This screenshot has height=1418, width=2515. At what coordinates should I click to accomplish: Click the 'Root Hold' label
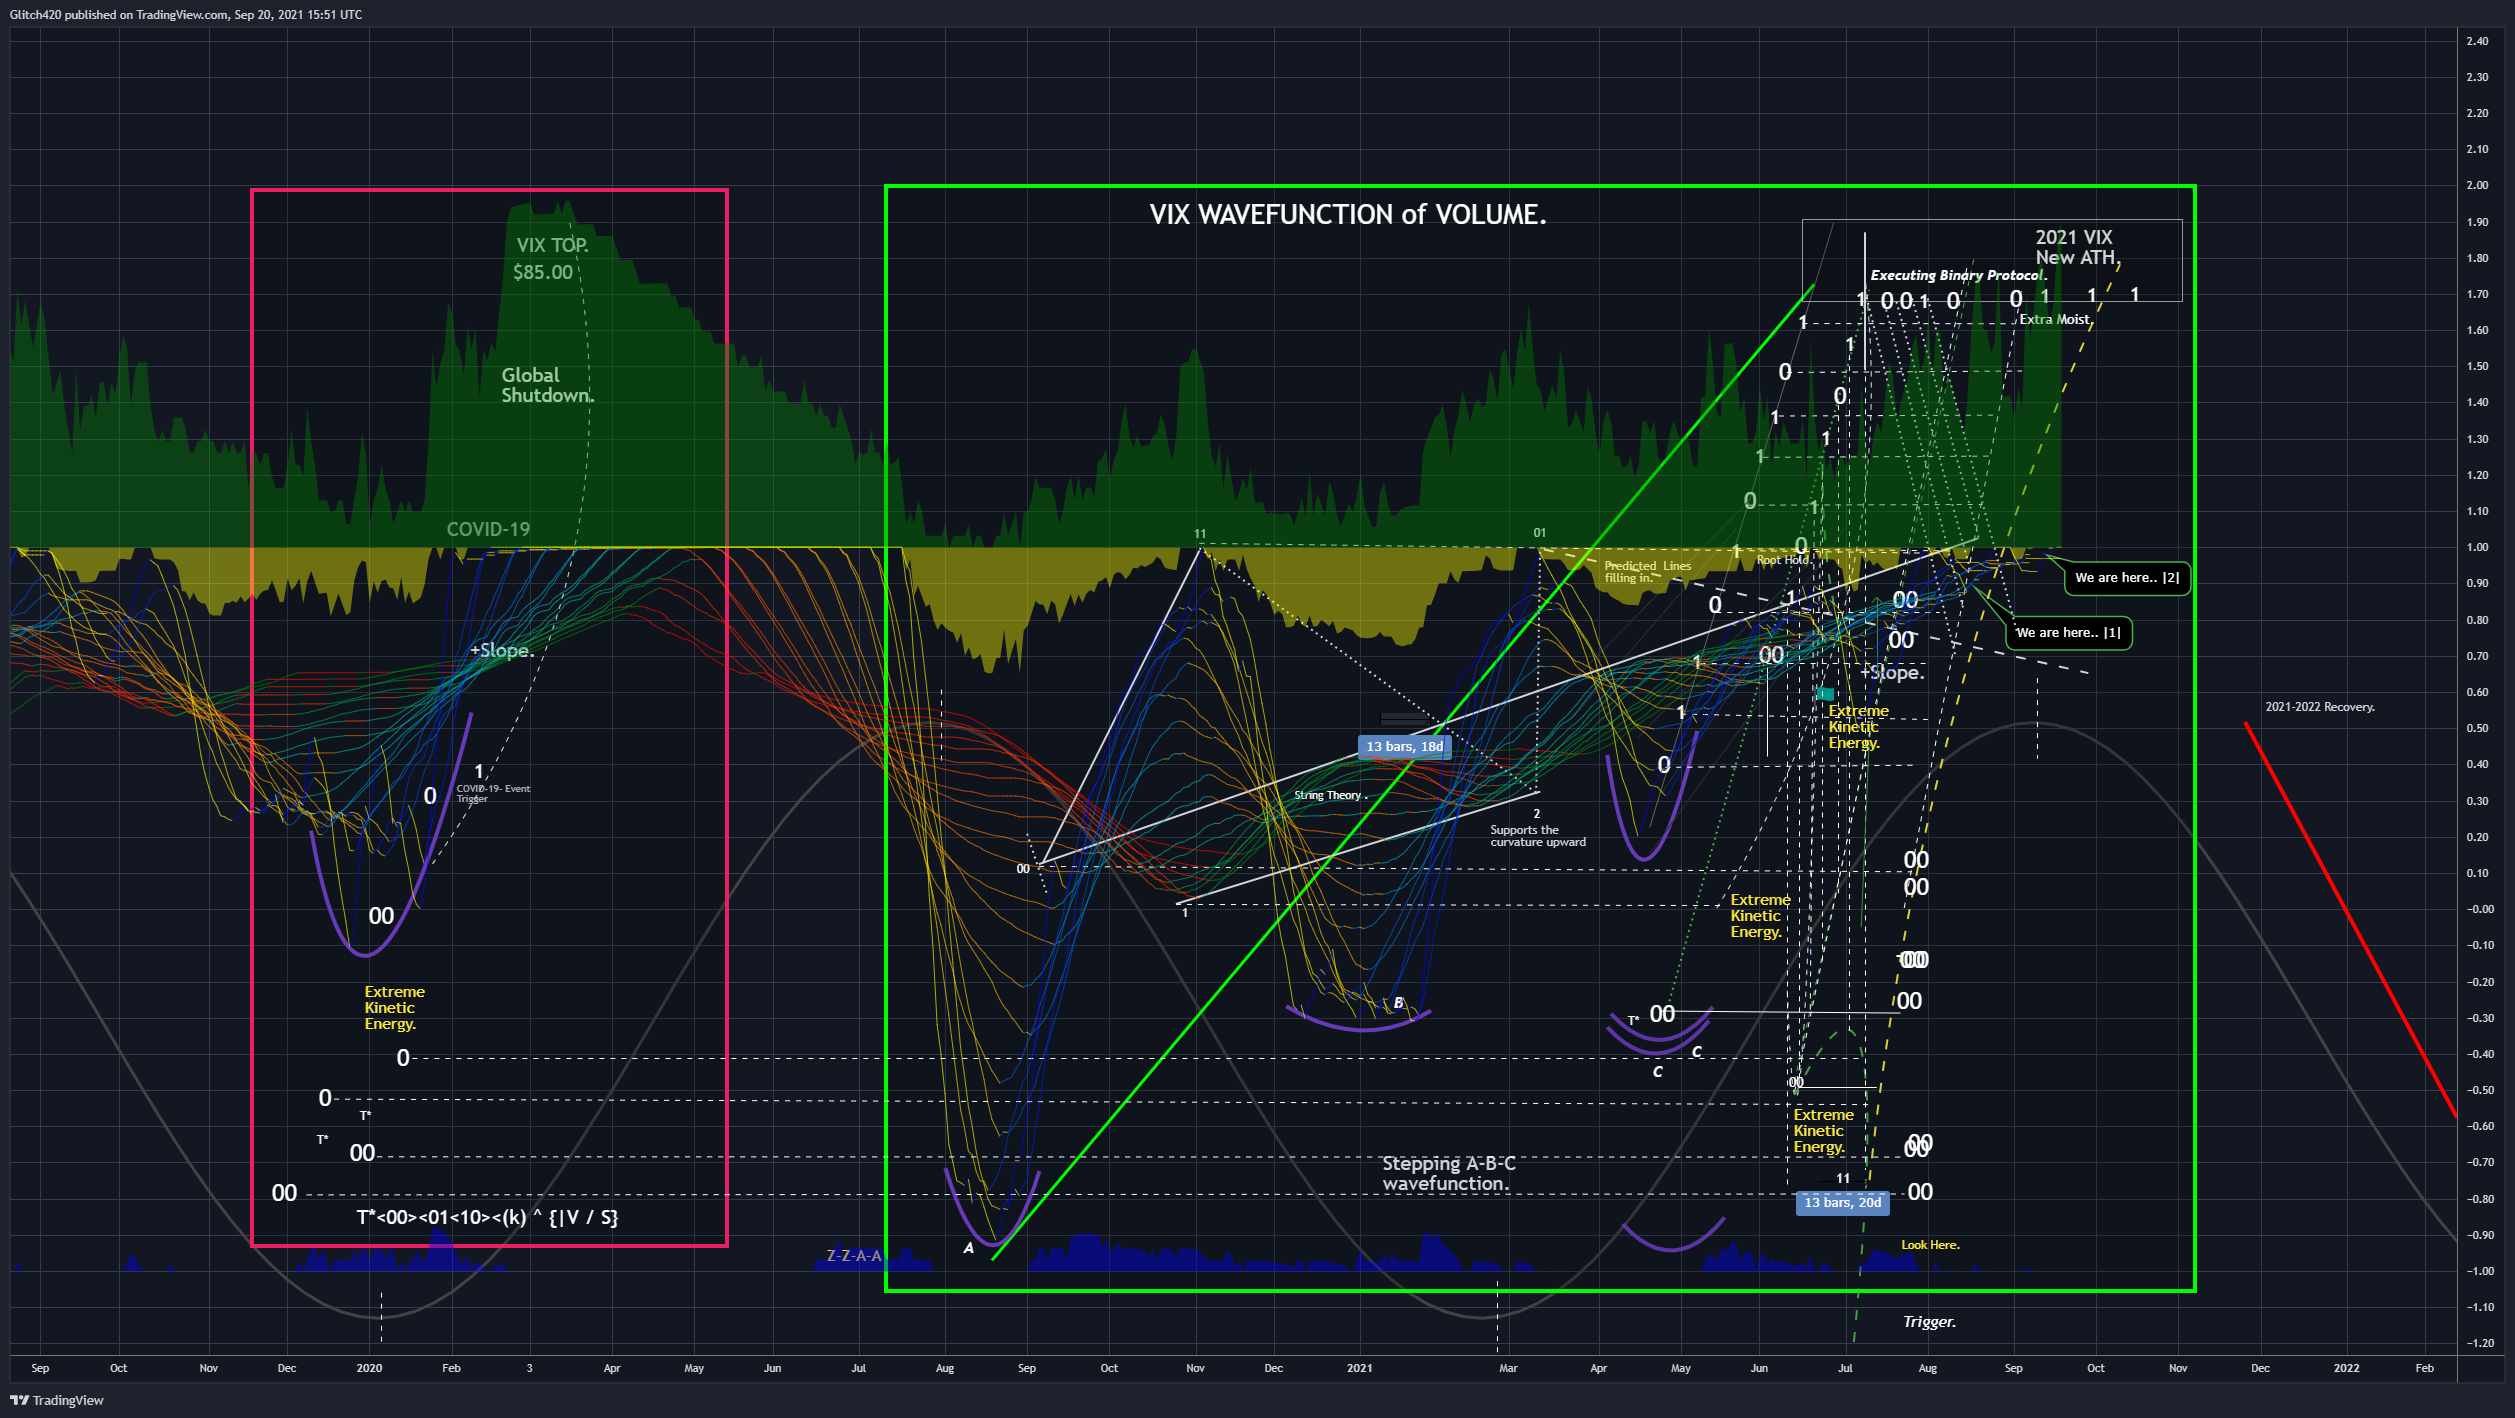1782,560
